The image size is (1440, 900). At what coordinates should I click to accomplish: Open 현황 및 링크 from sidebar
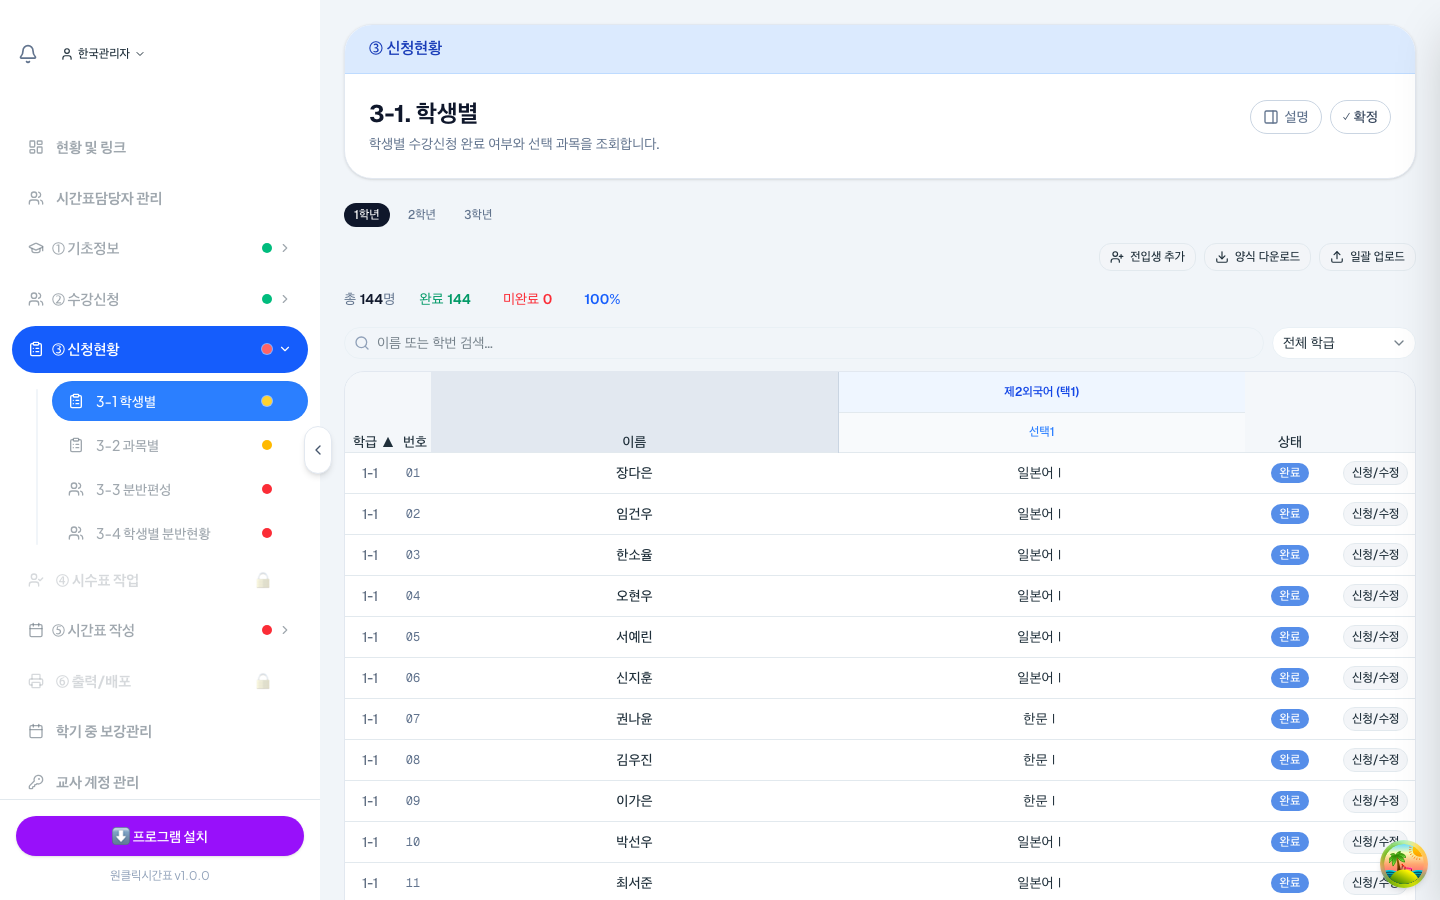click(x=160, y=147)
